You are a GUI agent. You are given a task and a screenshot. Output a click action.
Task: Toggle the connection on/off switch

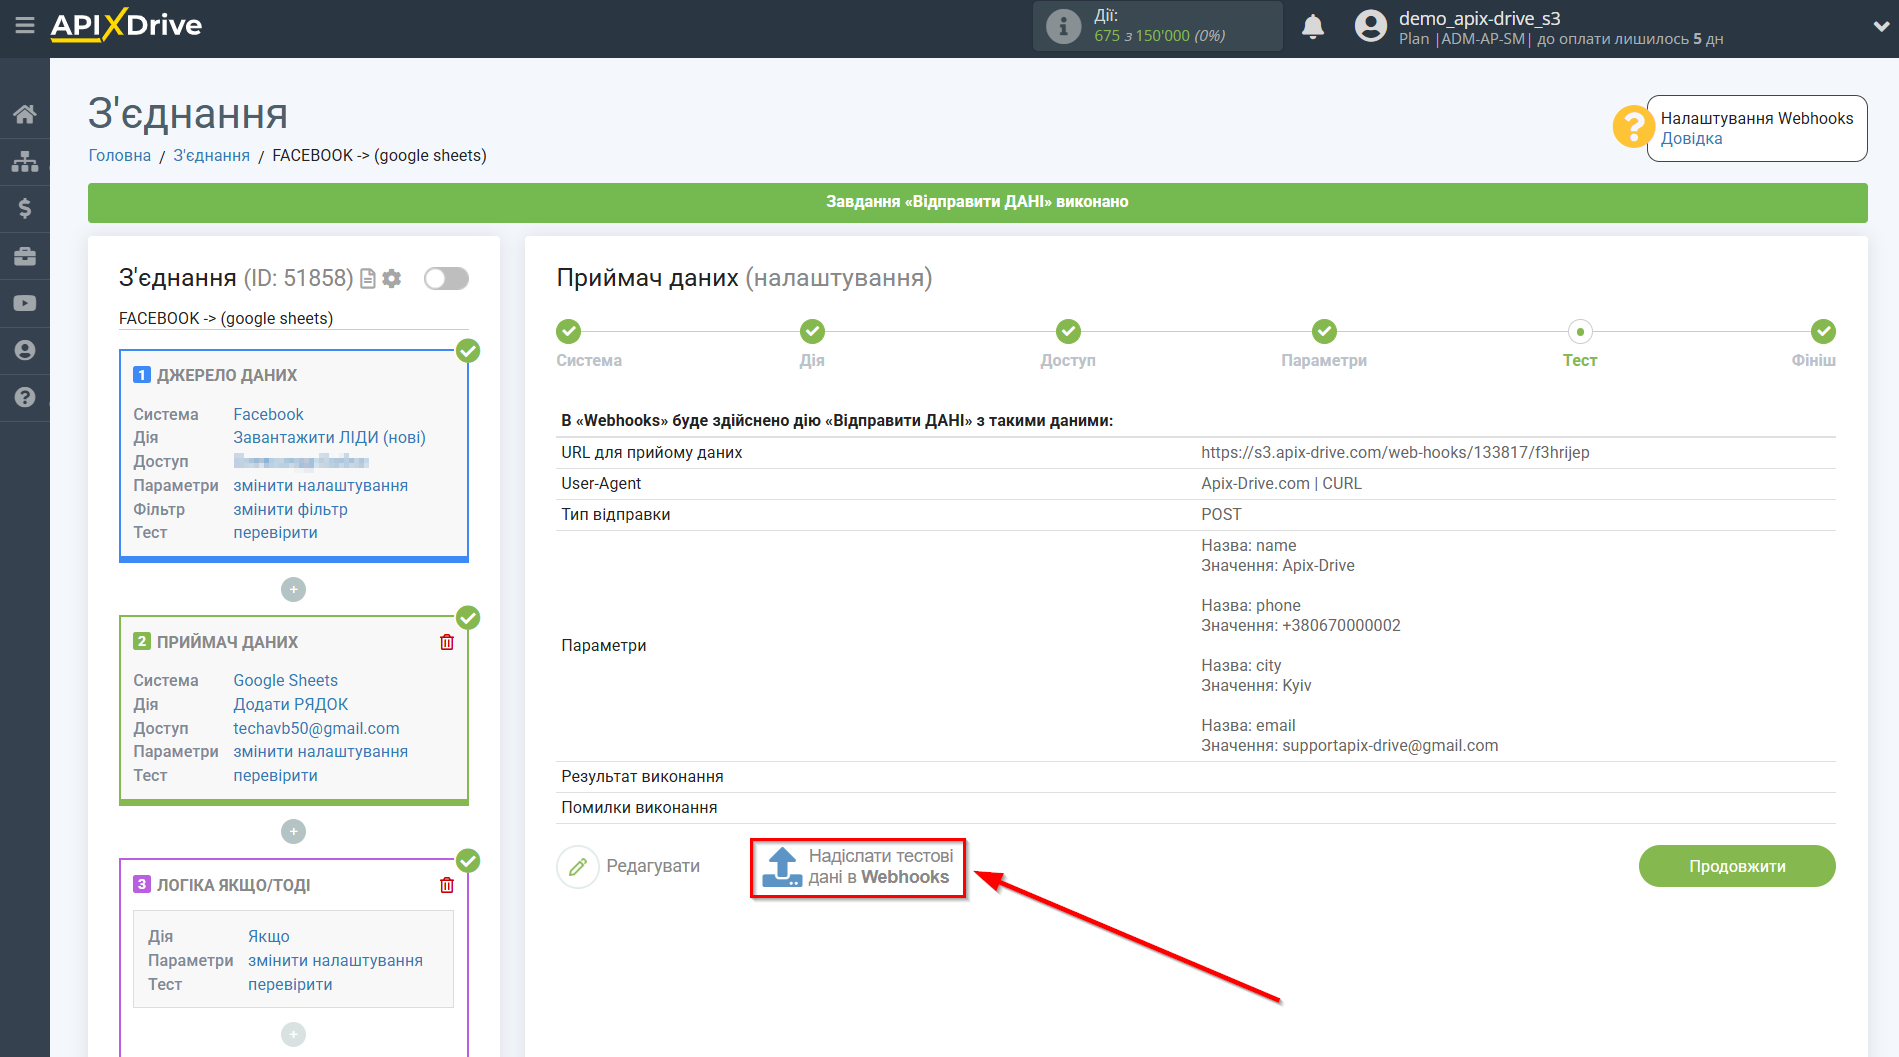446,278
